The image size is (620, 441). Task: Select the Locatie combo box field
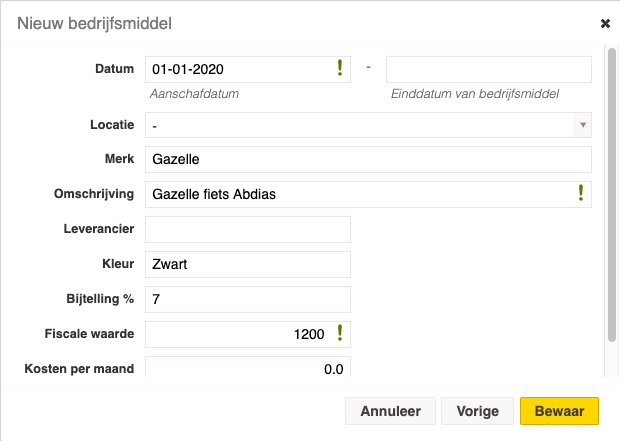point(368,125)
